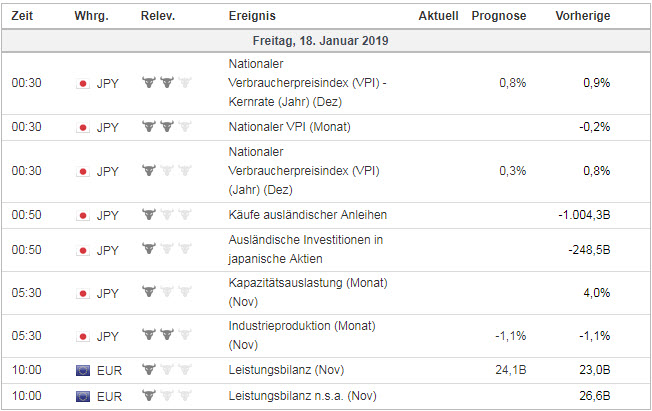Click the Vorherige column header
This screenshot has height=411, width=652.
click(x=582, y=16)
